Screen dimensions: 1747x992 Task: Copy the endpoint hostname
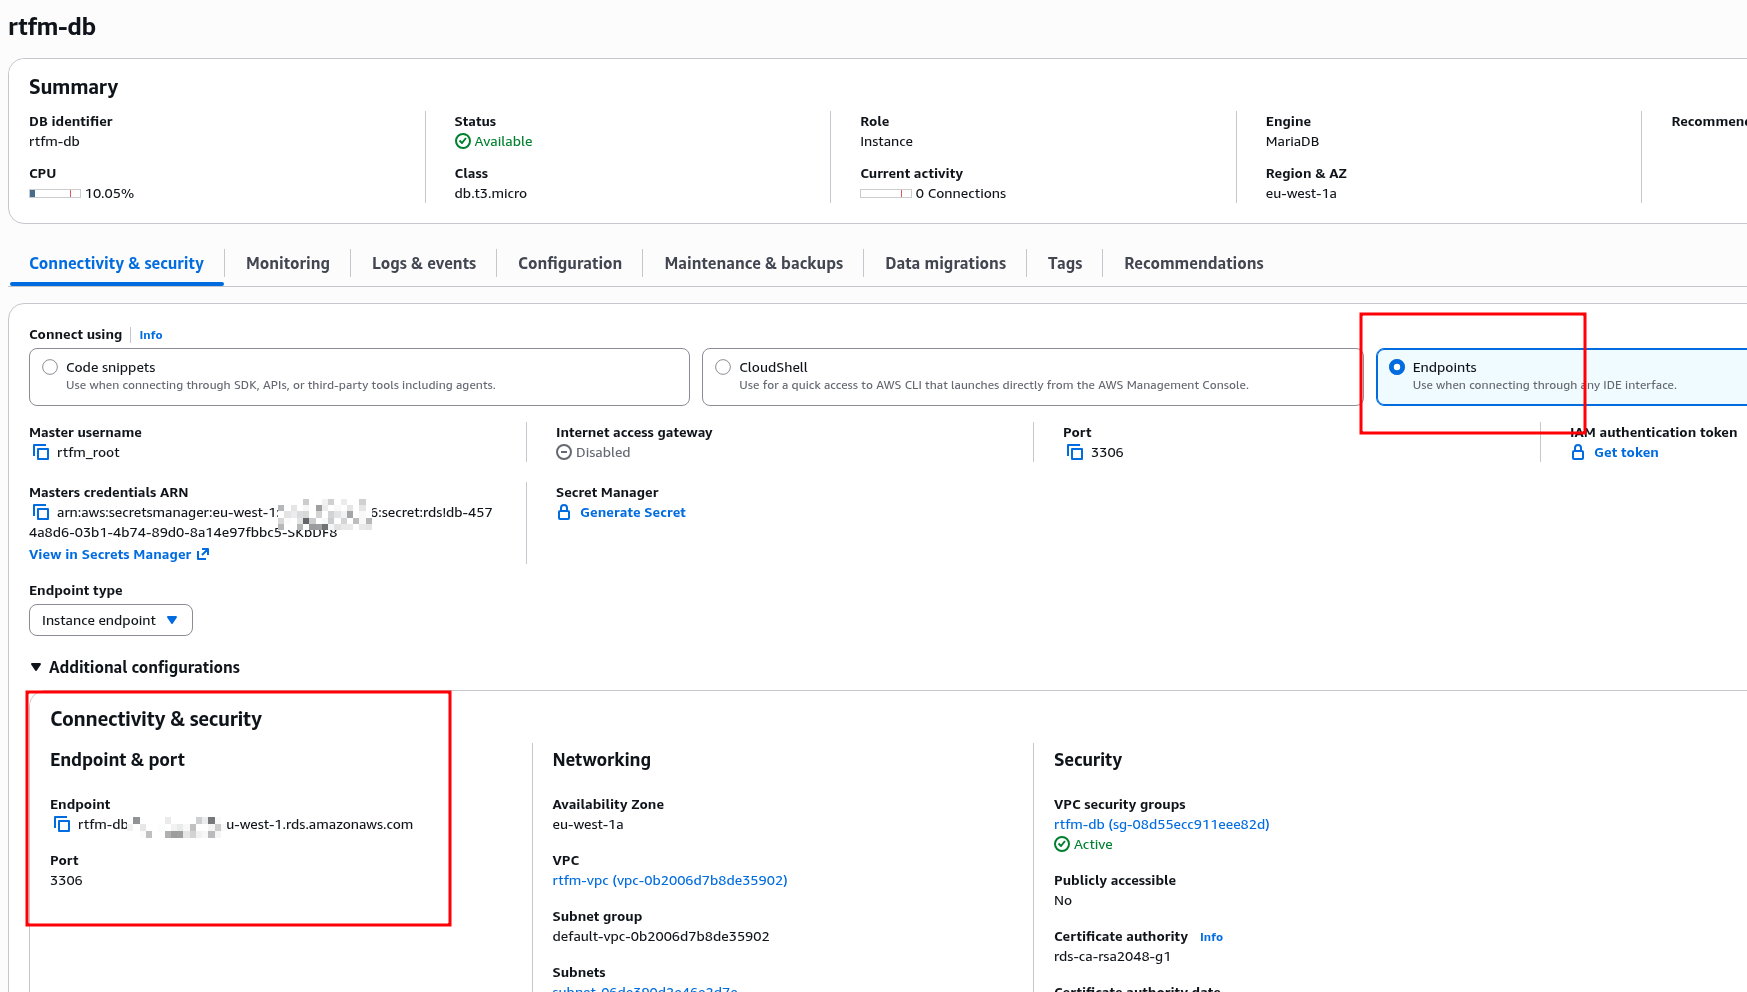click(62, 825)
